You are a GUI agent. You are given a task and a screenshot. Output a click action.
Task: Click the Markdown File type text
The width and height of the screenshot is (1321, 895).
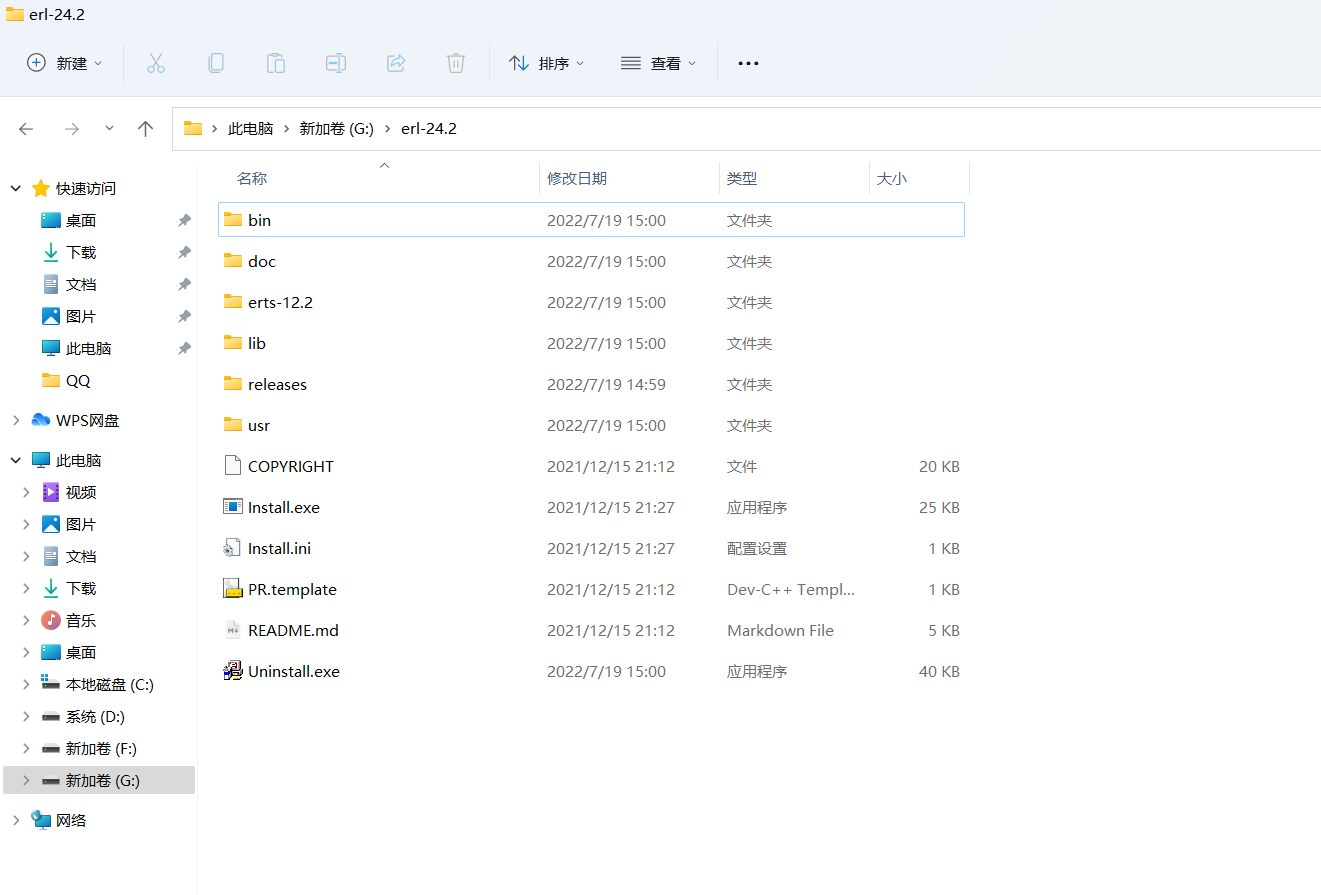[x=780, y=630]
